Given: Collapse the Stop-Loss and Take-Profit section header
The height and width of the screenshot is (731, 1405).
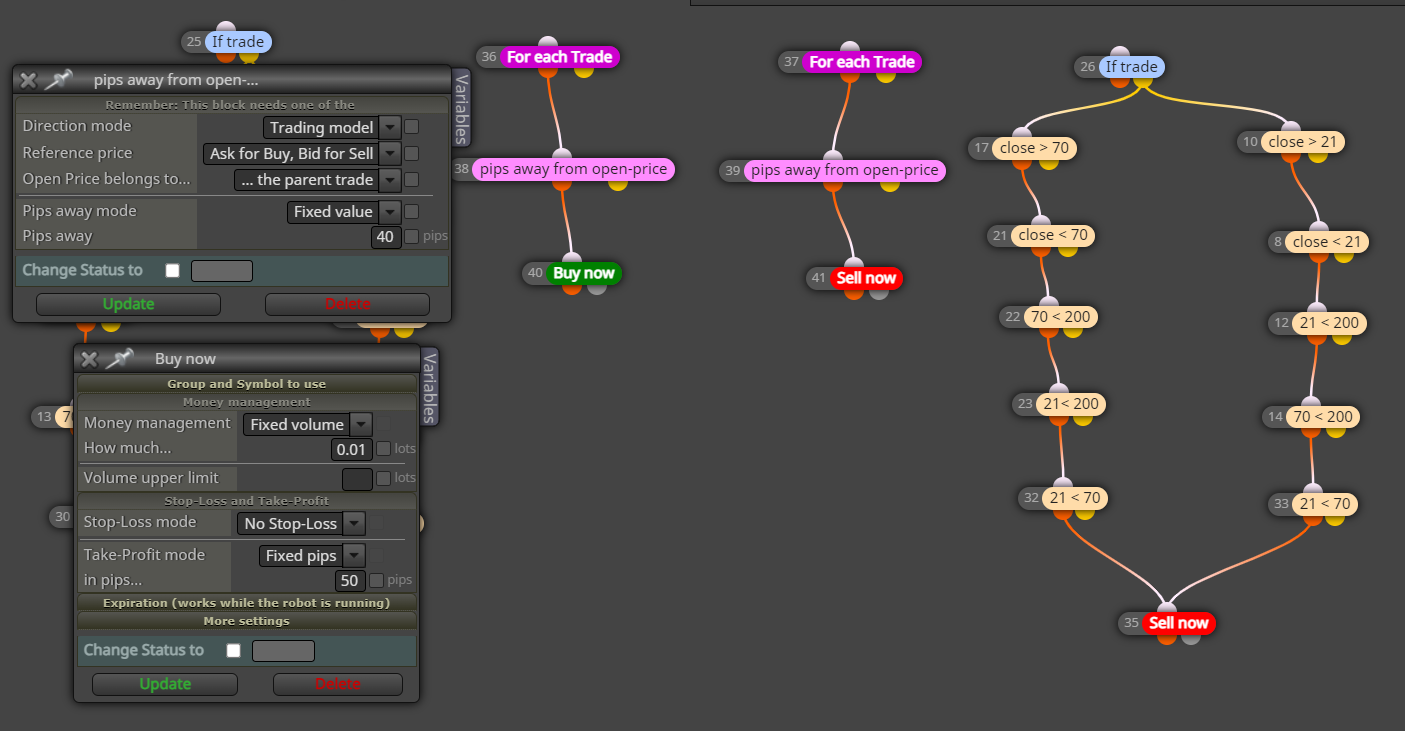Looking at the screenshot, I should click(x=247, y=501).
